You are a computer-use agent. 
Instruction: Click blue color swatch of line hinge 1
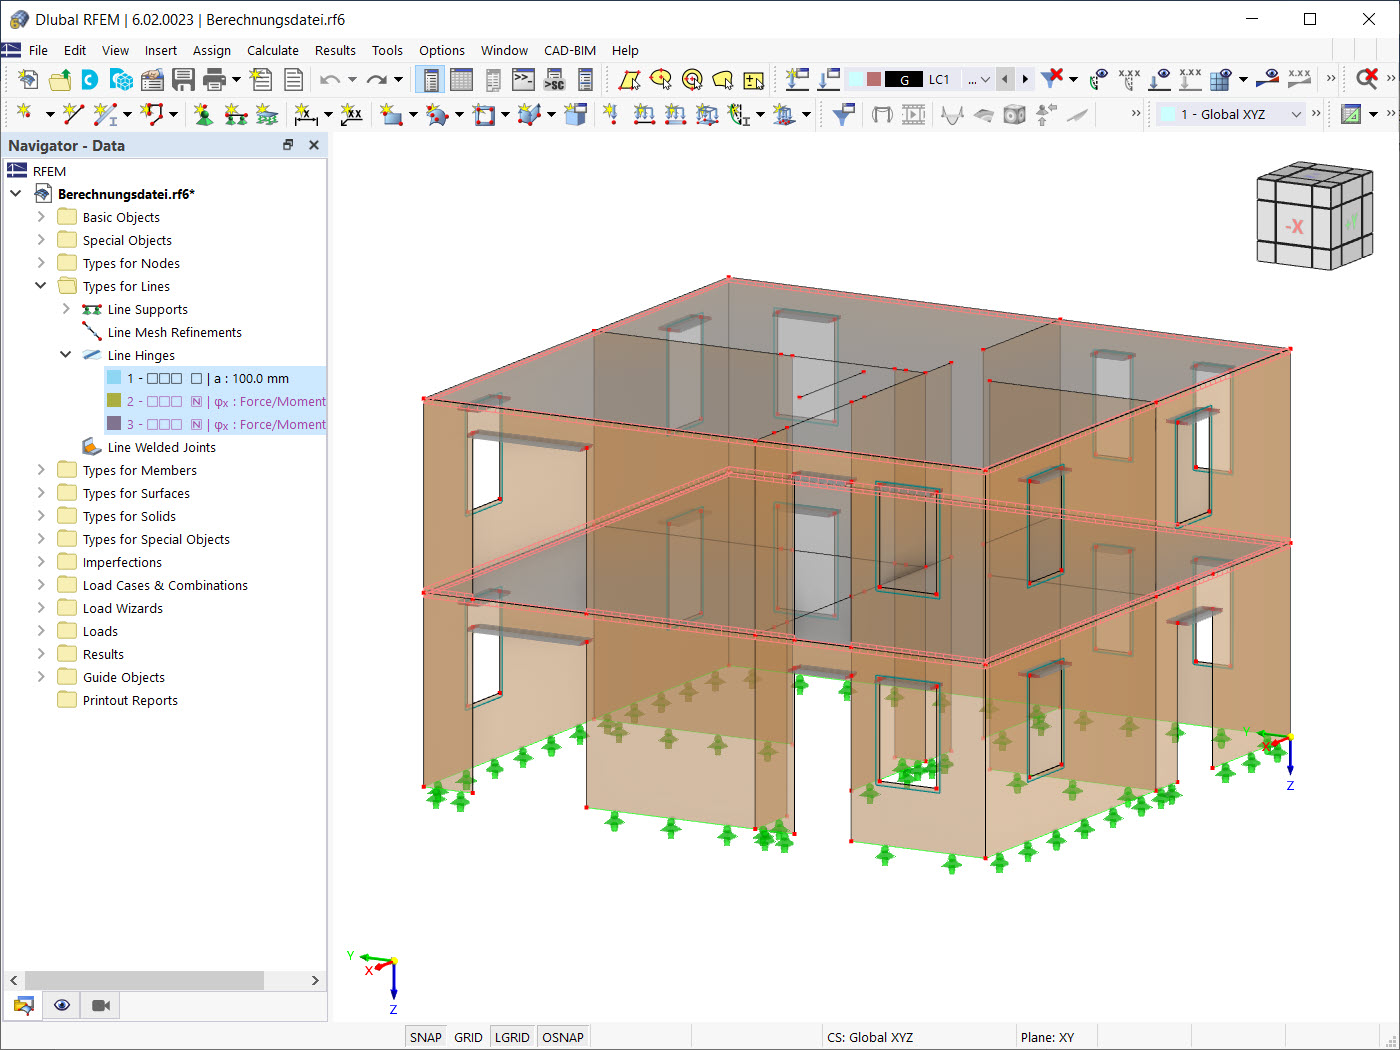pos(114,378)
